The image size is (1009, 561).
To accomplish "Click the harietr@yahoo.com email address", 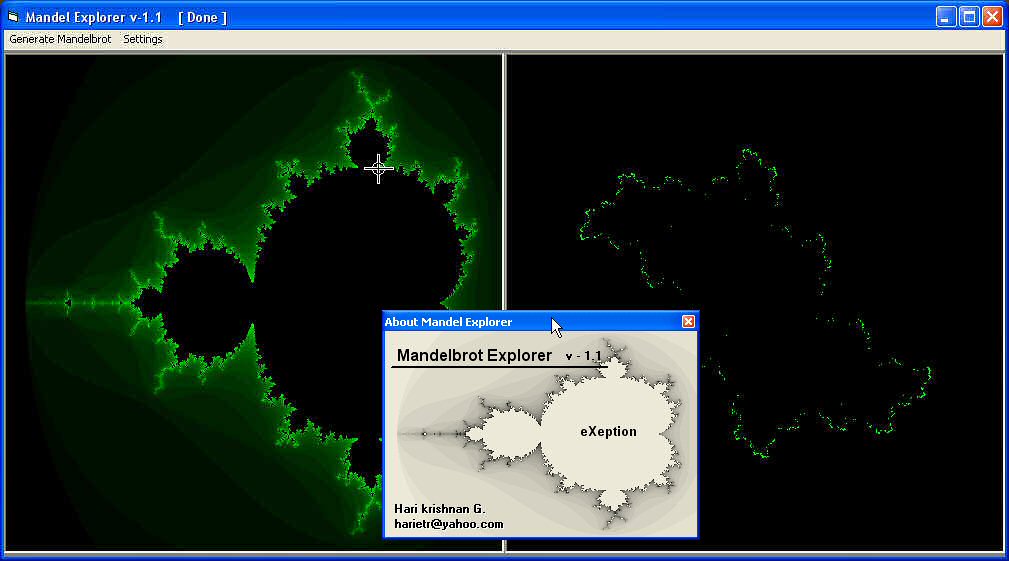I will point(449,524).
